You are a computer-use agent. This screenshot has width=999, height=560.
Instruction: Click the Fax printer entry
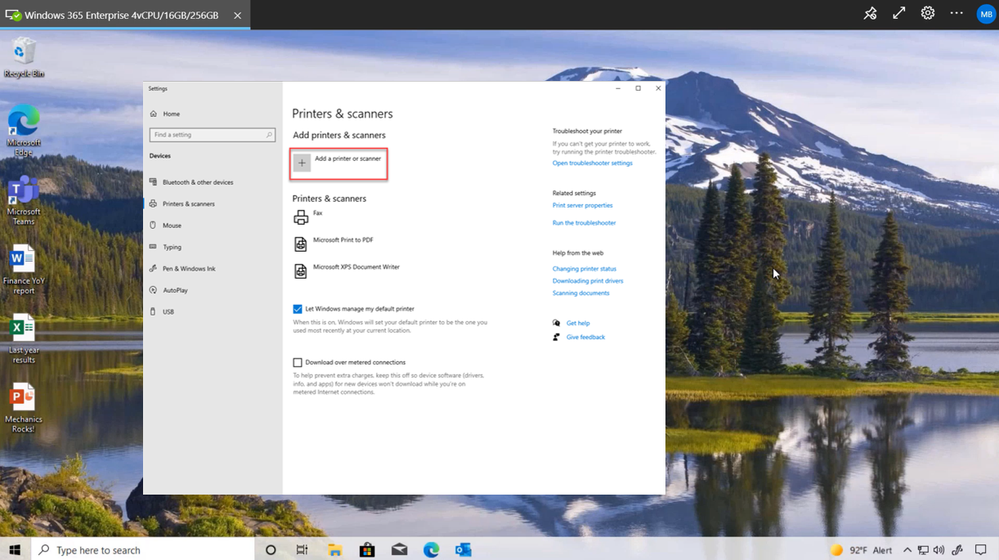click(x=308, y=217)
